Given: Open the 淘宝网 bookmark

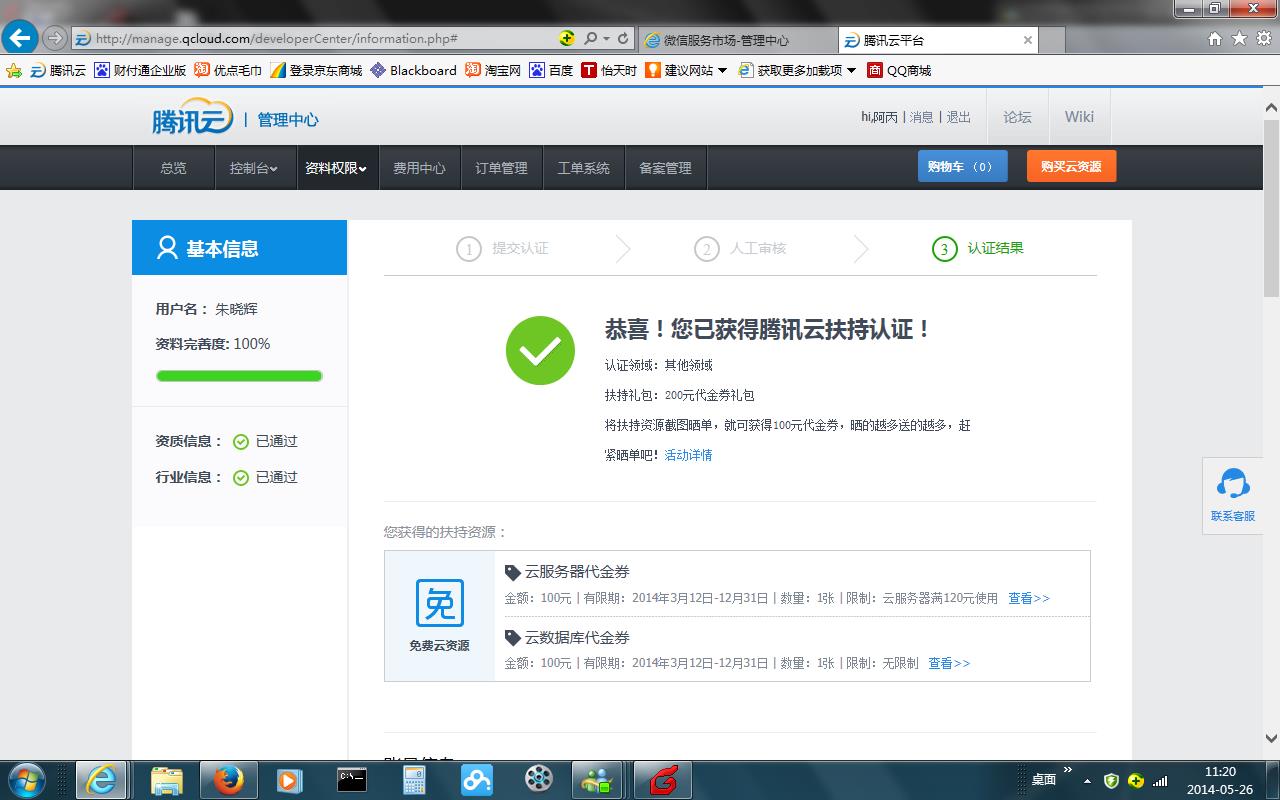Looking at the screenshot, I should (x=493, y=70).
